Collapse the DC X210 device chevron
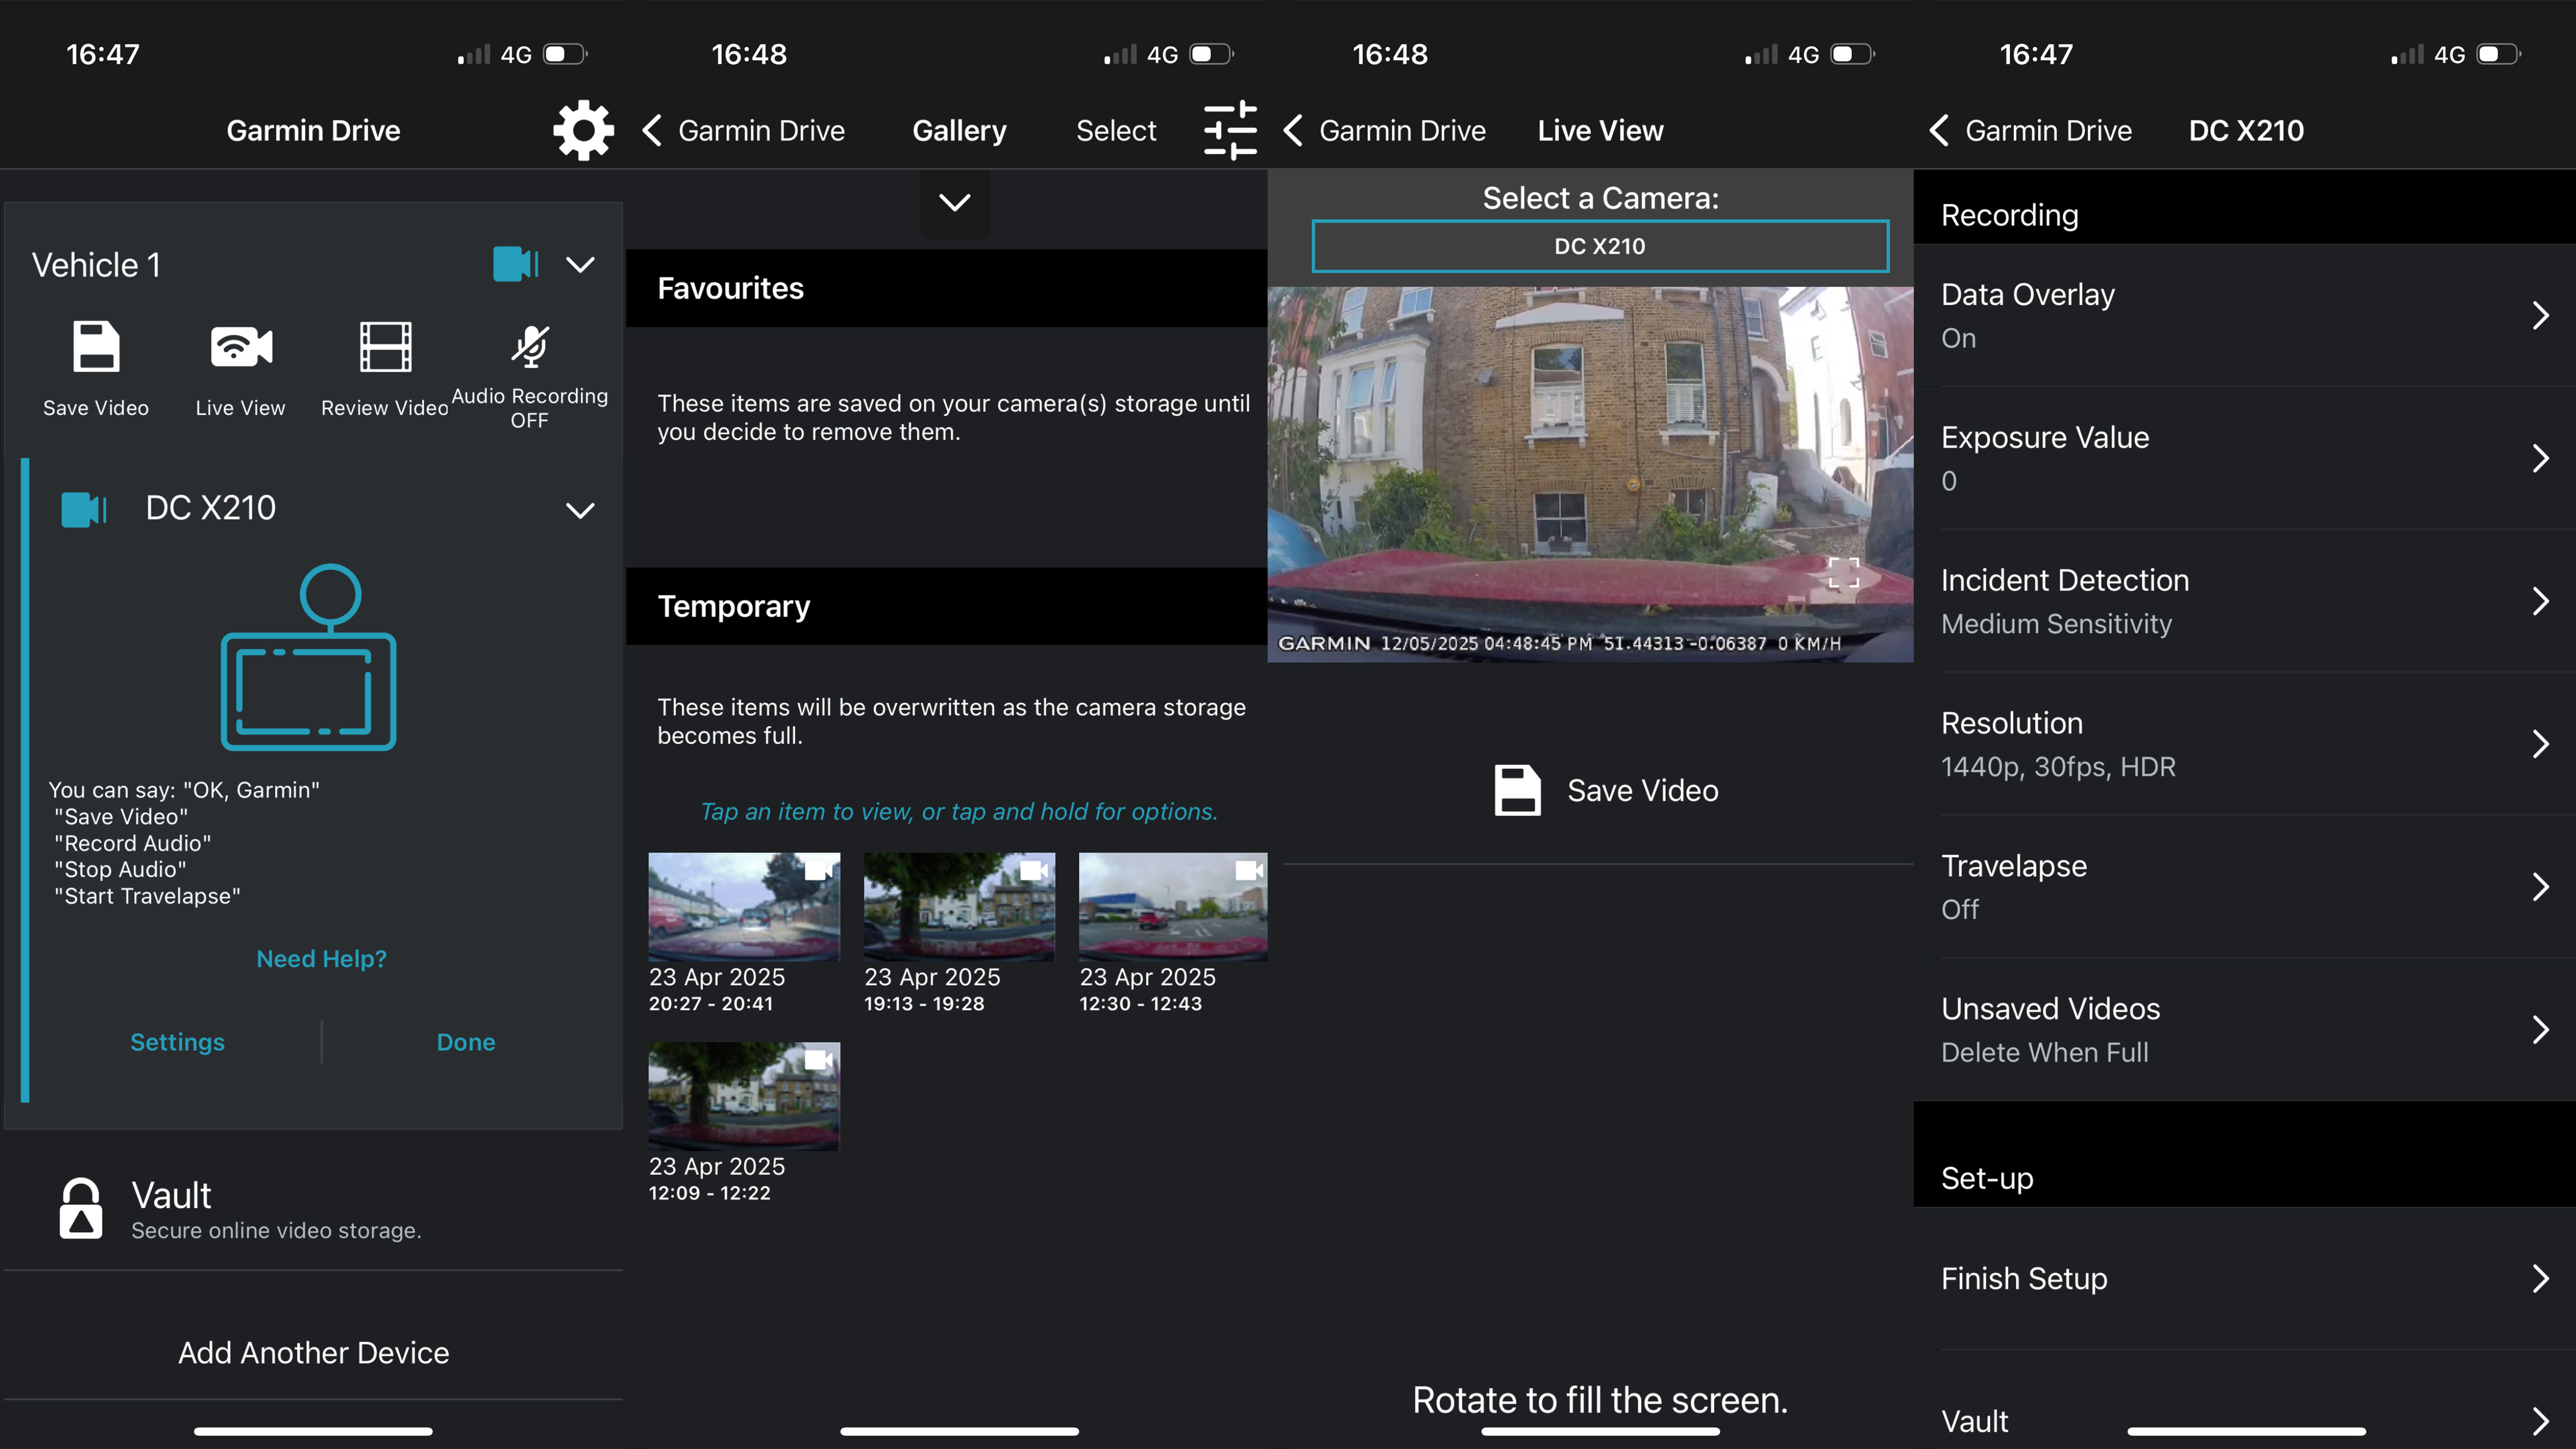 [580, 510]
